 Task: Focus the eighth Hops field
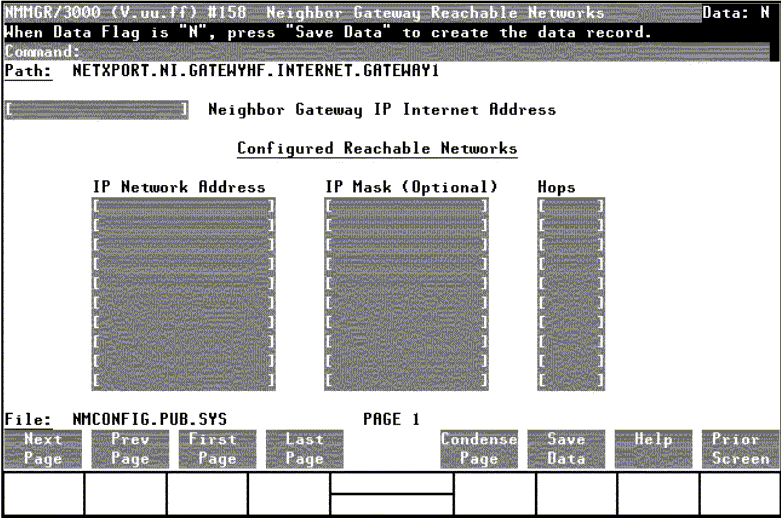[571, 342]
